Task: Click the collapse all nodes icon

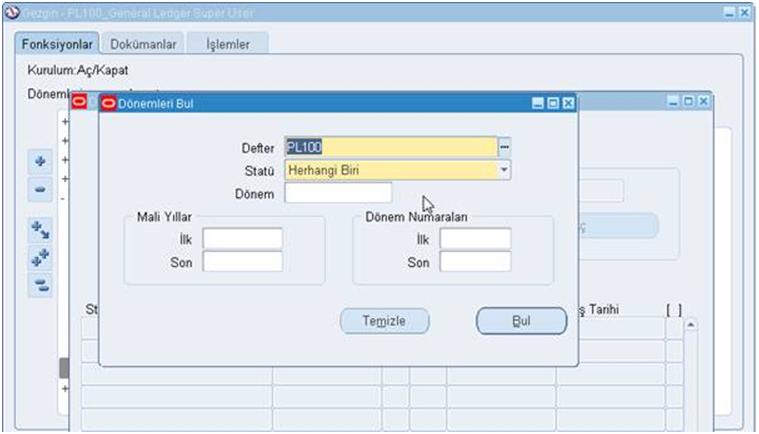Action: tap(40, 285)
